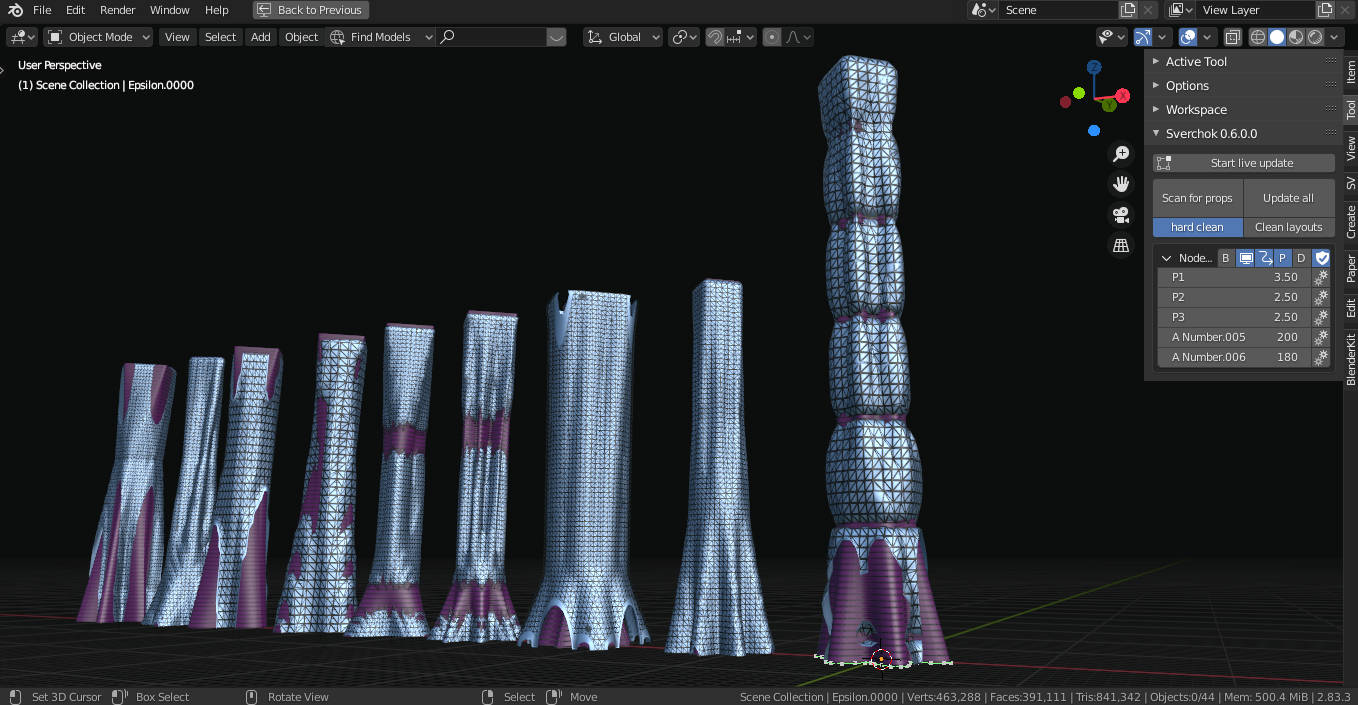Click the Scene name field
1358x705 pixels.
(1059, 10)
